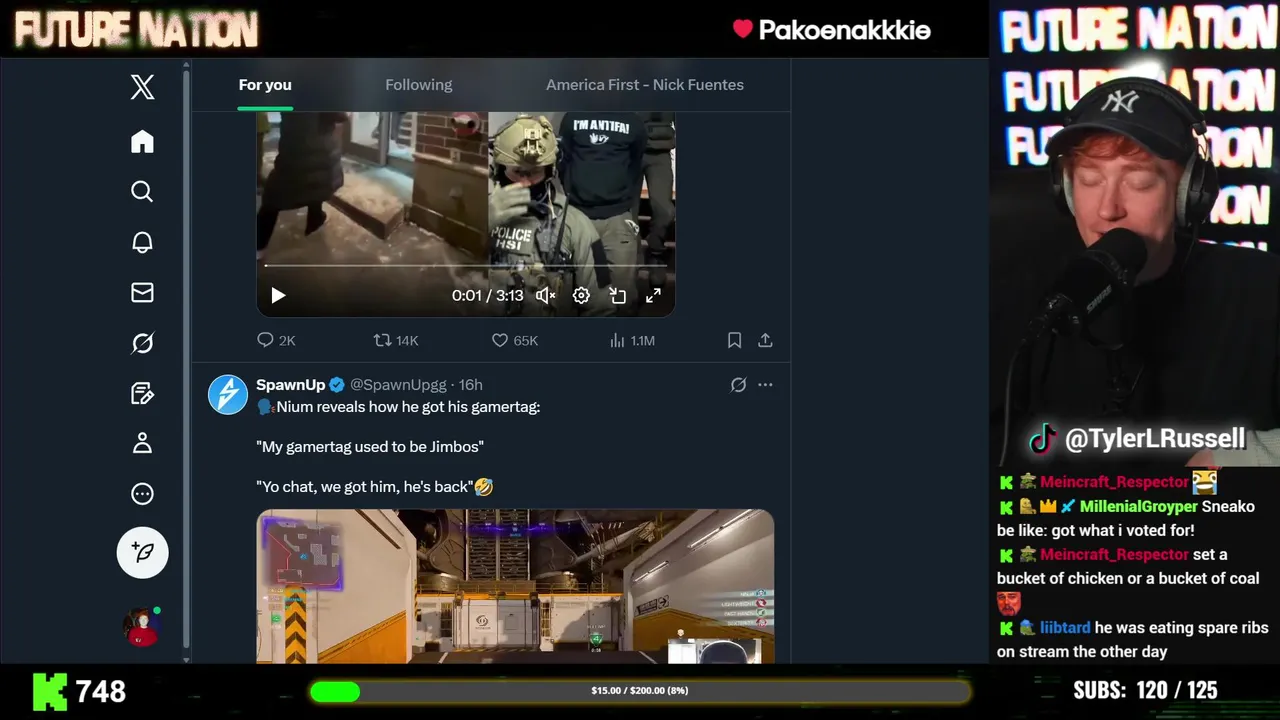Like the post with 65K likes
Image resolution: width=1280 pixels, height=720 pixels.
coord(514,340)
